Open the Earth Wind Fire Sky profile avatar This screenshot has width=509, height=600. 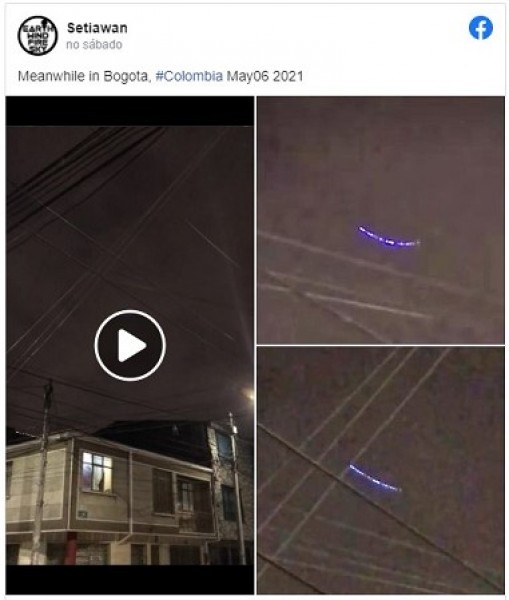pyautogui.click(x=38, y=36)
